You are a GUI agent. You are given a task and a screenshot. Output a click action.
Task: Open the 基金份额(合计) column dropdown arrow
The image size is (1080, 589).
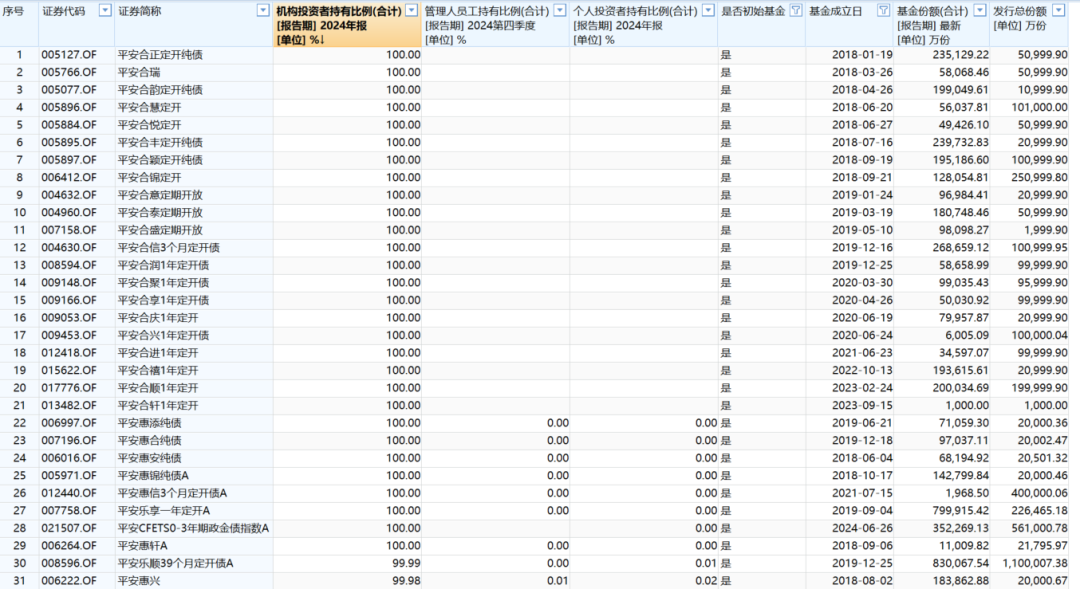pos(979,10)
